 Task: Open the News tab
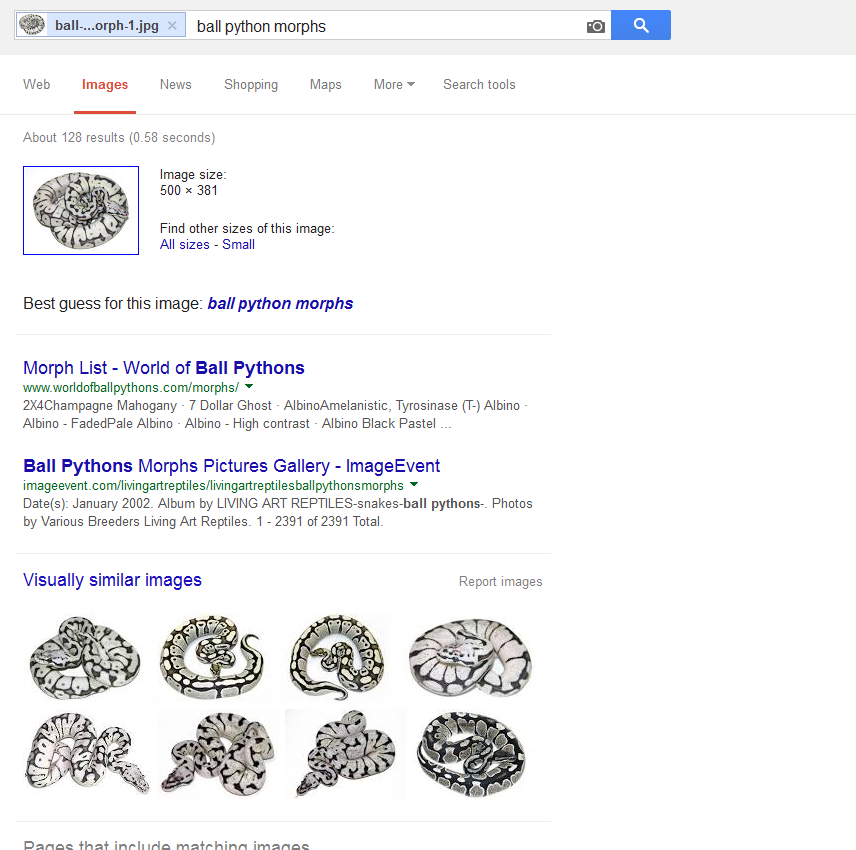tap(176, 85)
